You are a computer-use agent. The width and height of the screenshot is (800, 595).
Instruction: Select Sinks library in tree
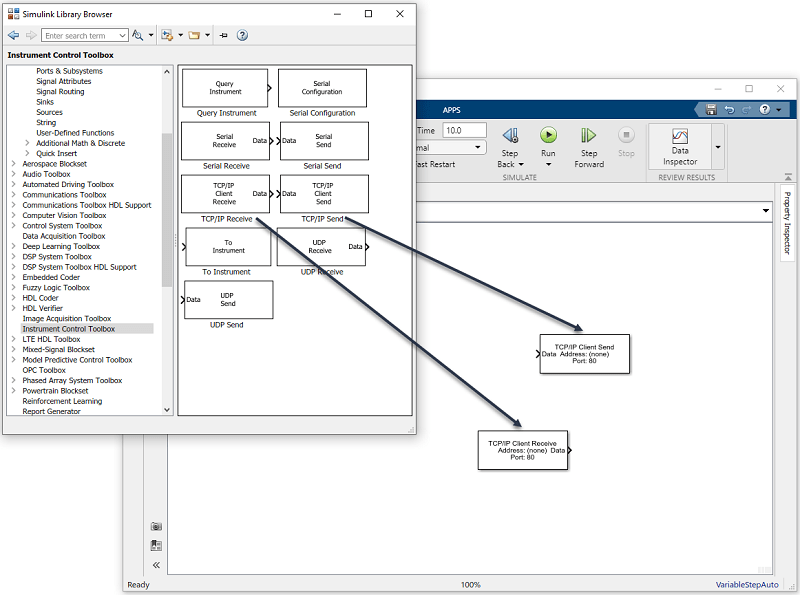(x=45, y=102)
